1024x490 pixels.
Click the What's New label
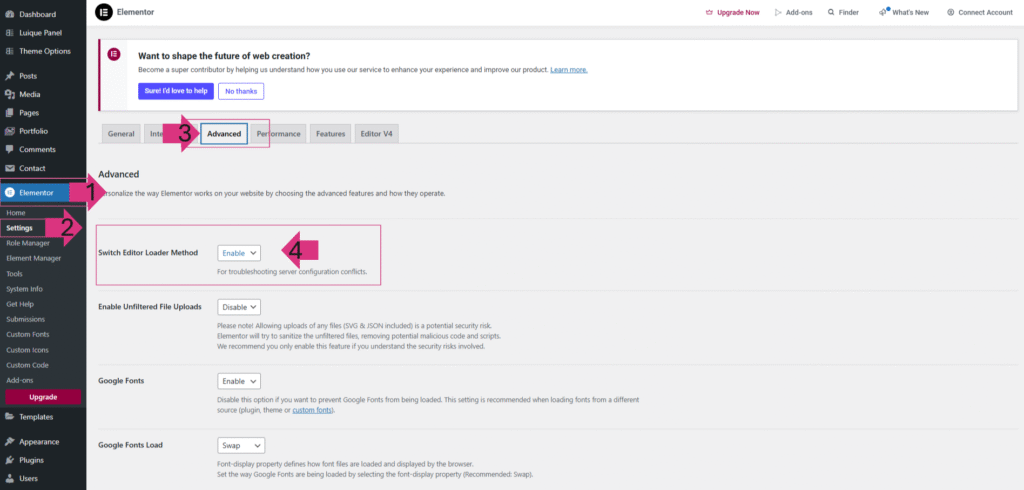click(x=910, y=12)
